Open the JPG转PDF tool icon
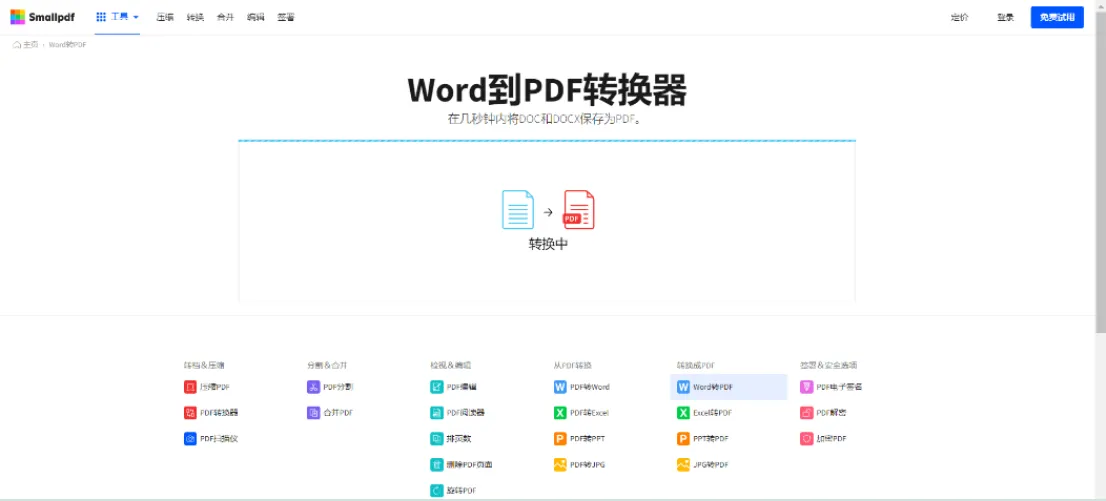This screenshot has height=501, width=1106. pyautogui.click(x=683, y=465)
